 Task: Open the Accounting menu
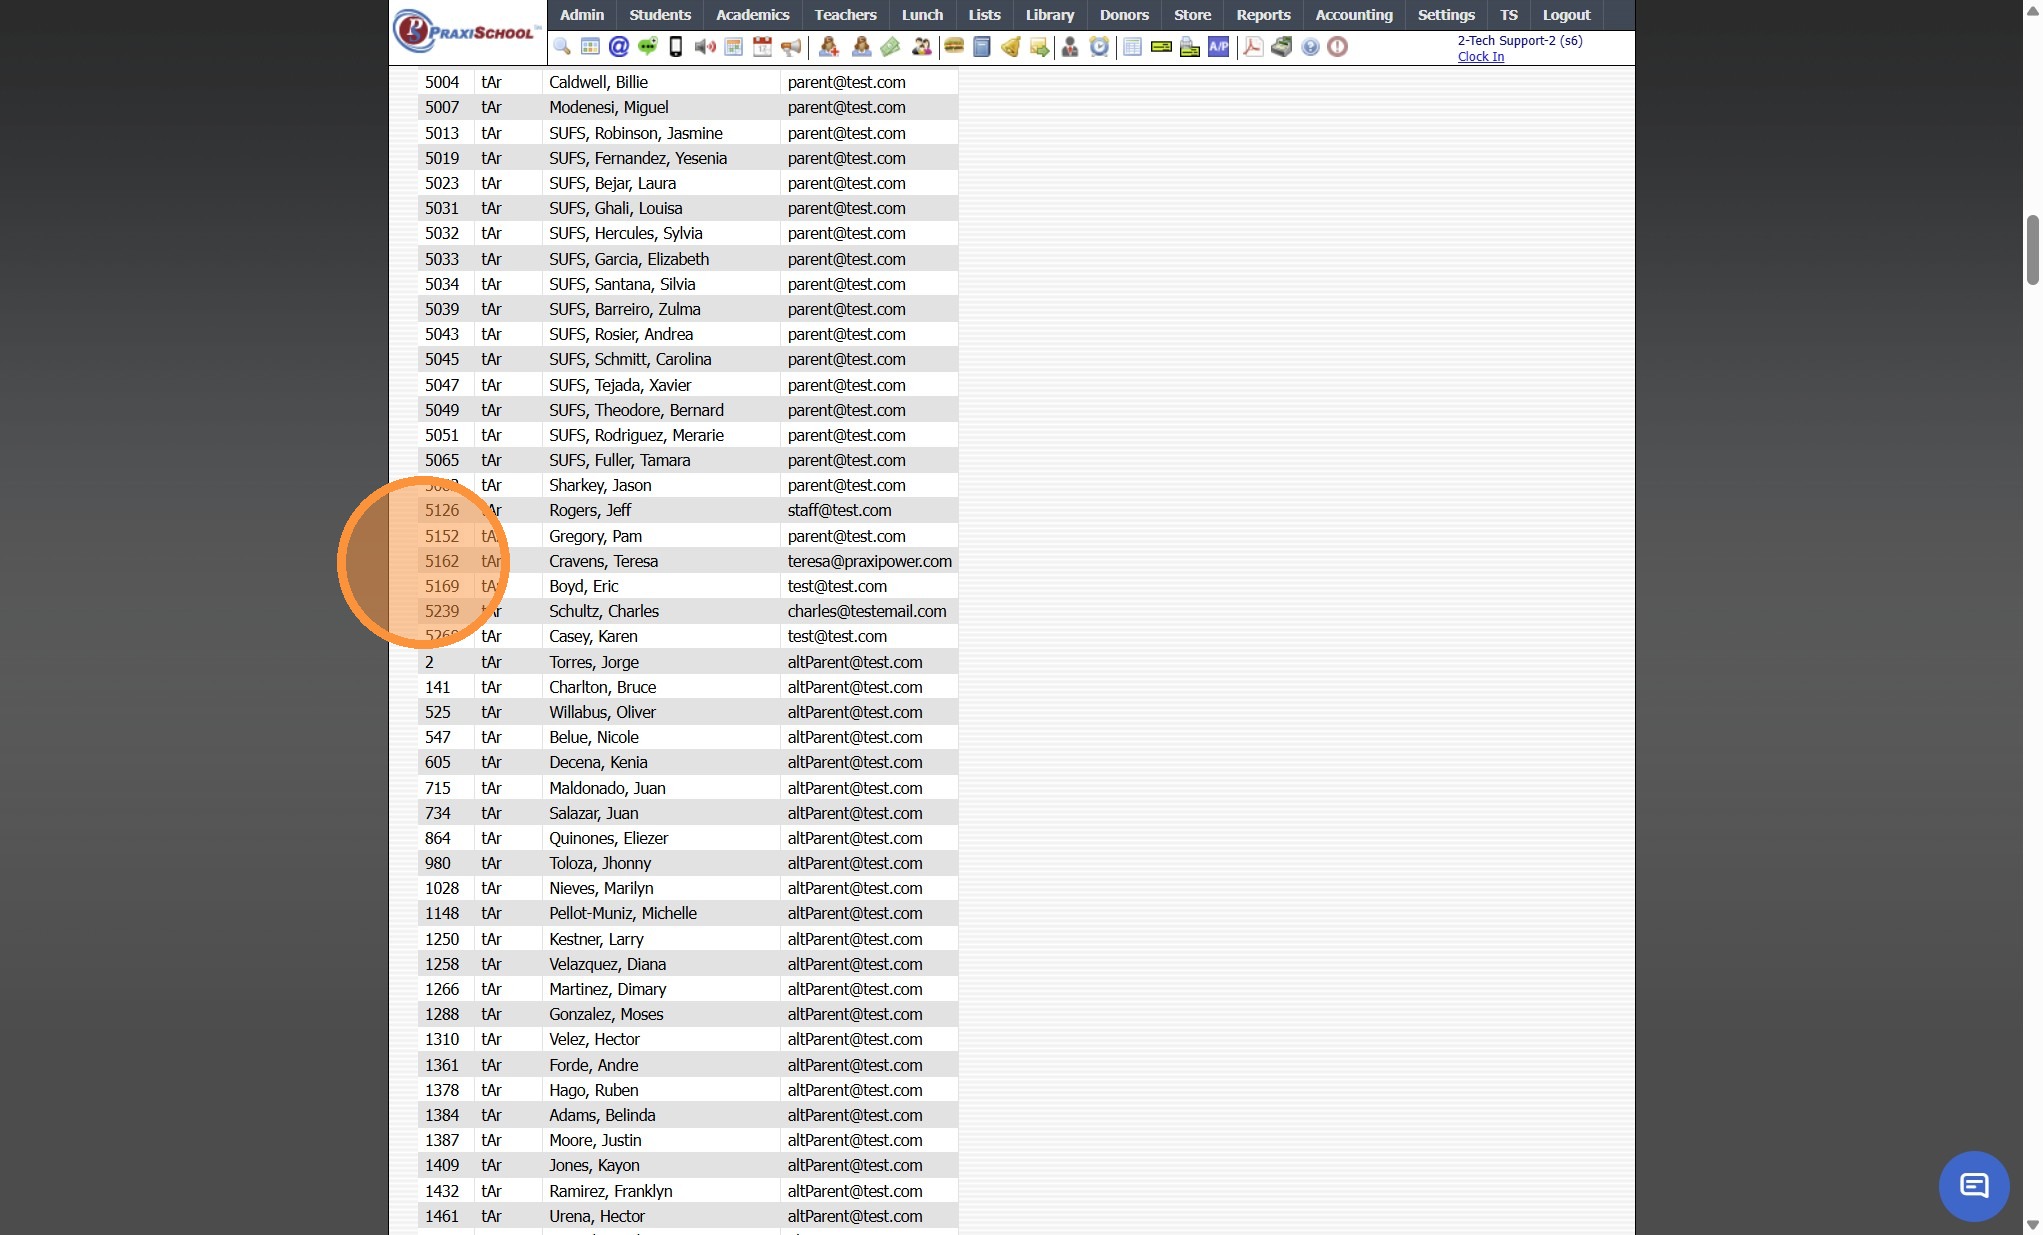1353,15
